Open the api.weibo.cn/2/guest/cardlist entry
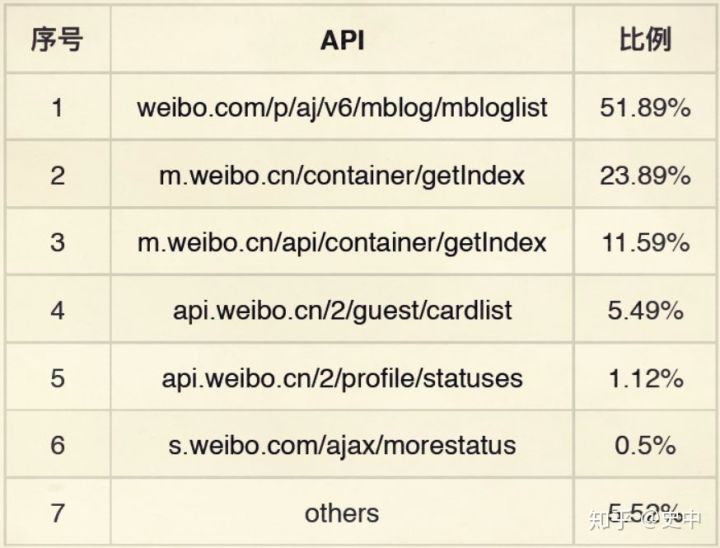This screenshot has height=548, width=720. 342,310
